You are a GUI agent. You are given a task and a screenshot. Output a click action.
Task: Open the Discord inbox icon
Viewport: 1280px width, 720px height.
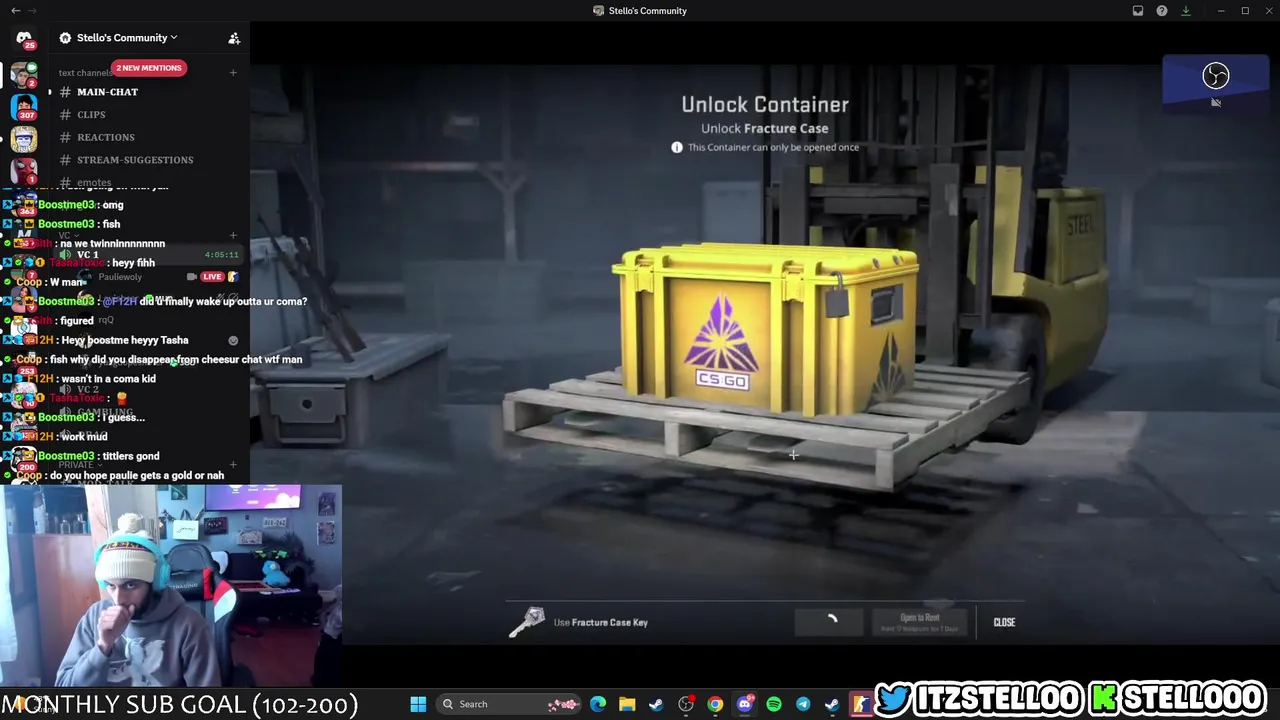1138,11
